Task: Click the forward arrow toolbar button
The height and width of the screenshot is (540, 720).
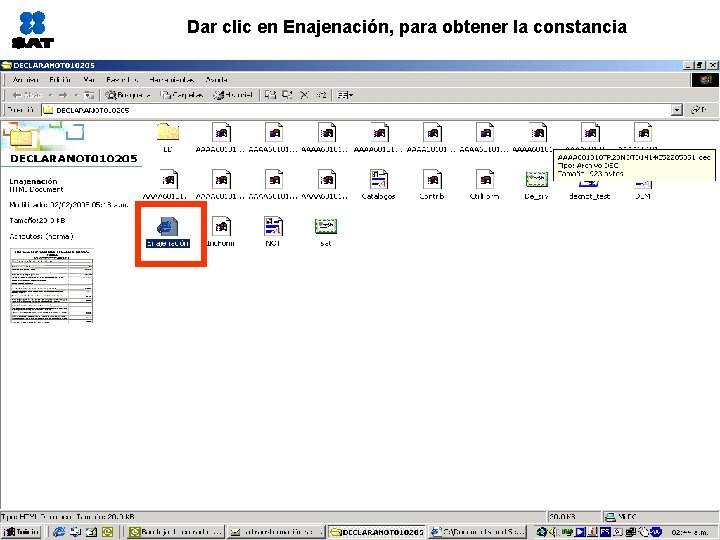Action: coord(63,95)
